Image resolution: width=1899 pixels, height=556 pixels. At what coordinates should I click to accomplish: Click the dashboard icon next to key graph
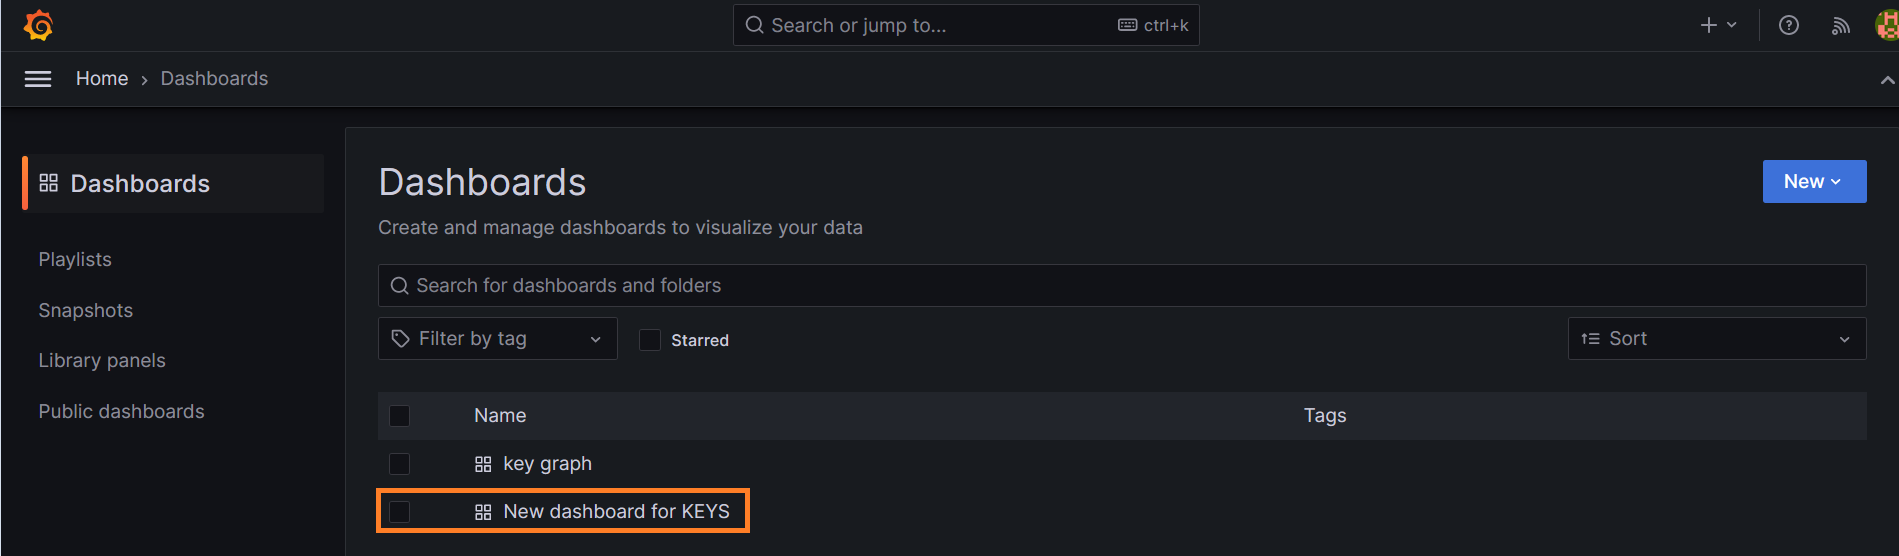[x=483, y=464]
